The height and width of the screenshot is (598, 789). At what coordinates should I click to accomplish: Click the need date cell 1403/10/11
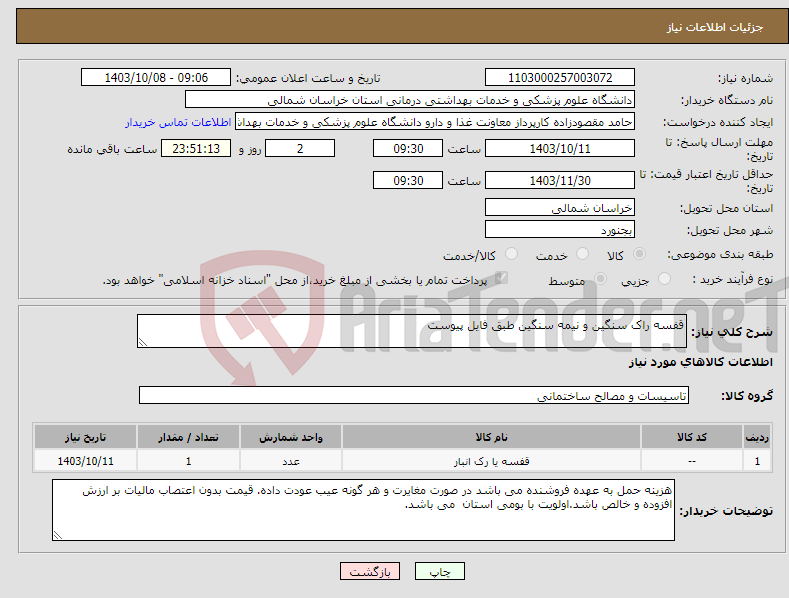pos(86,461)
